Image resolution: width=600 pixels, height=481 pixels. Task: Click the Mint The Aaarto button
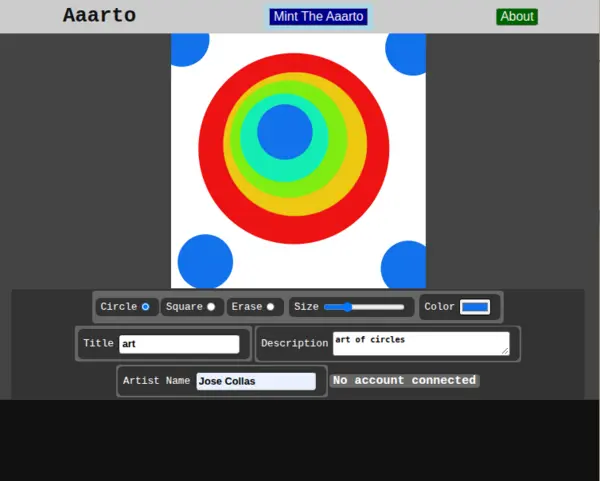[318, 16]
